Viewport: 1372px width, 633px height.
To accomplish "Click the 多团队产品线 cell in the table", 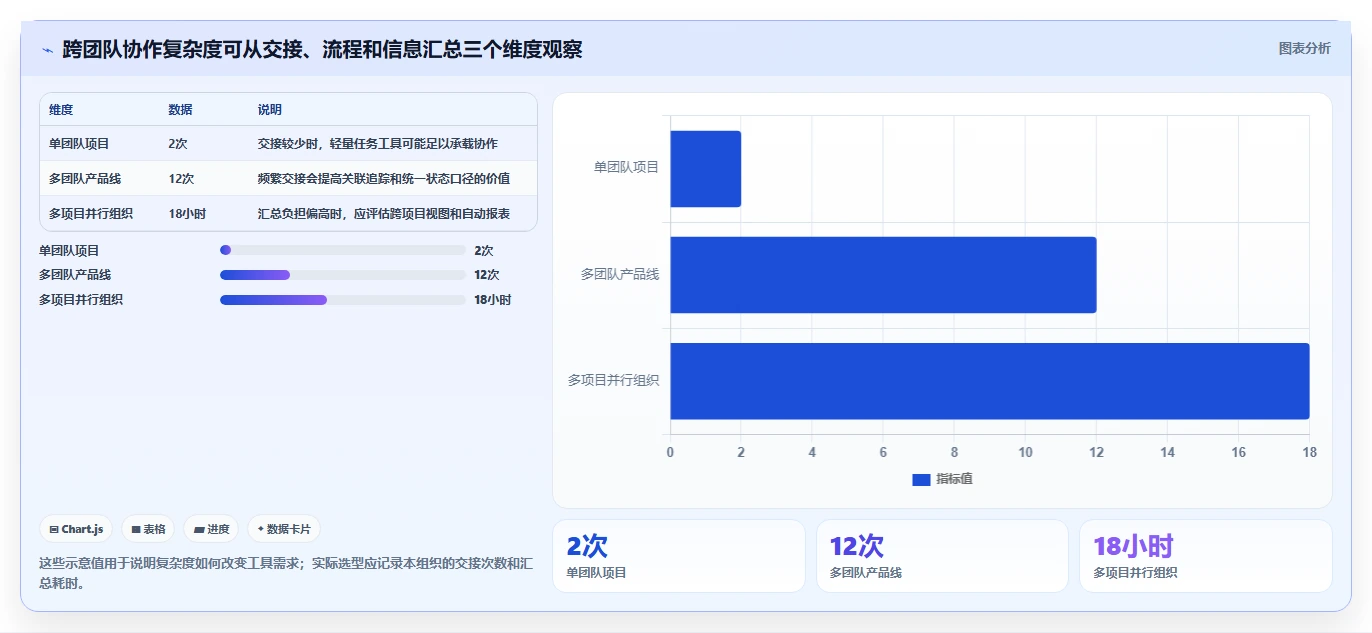I will (x=85, y=179).
